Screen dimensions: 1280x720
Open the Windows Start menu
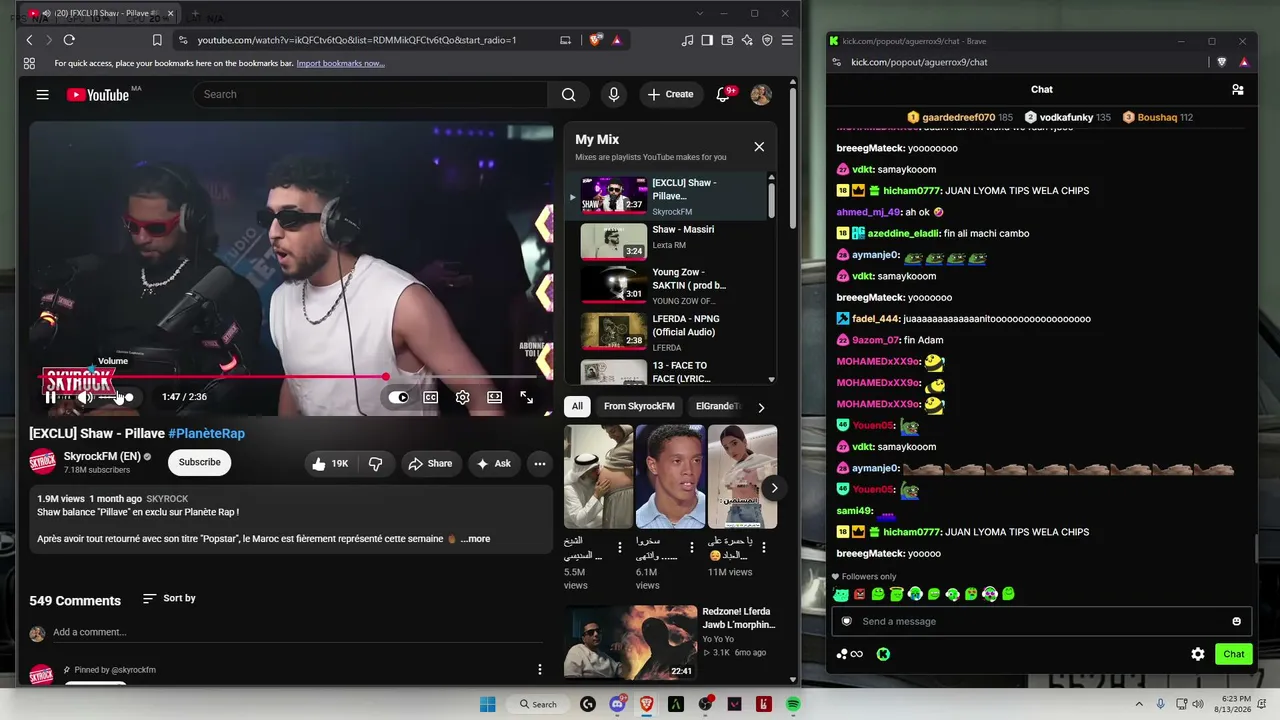pyautogui.click(x=487, y=704)
